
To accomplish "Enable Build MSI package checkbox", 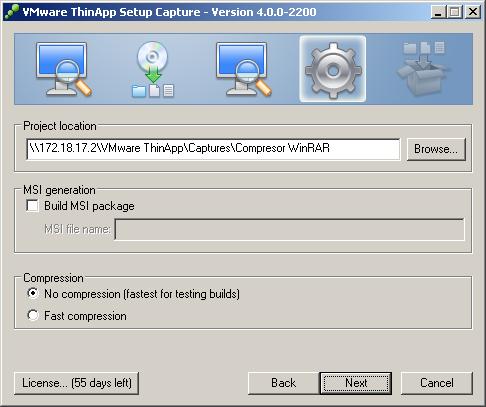I will (x=32, y=206).
